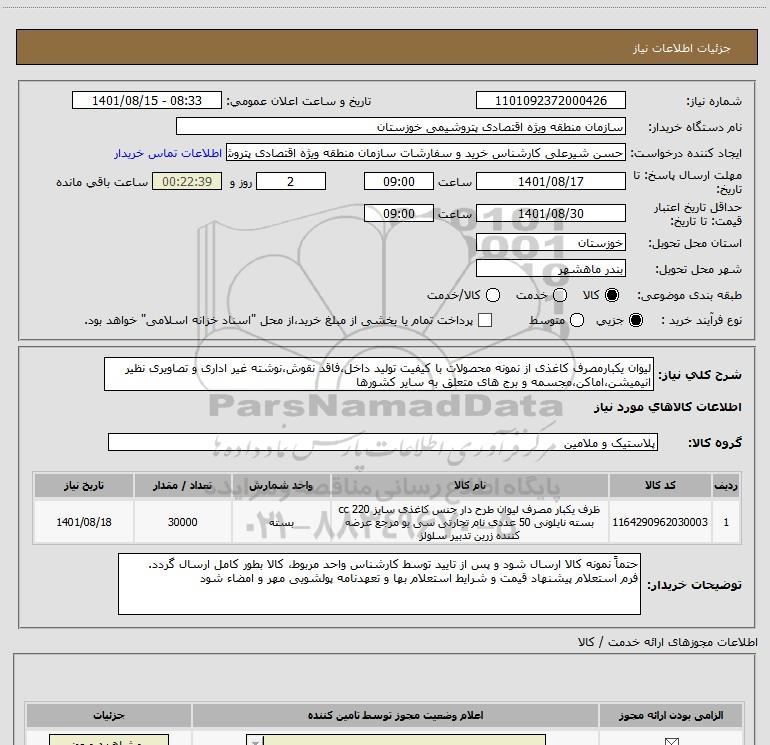This screenshot has height=745, width=770.
Task: Click the product name cell ظرف یکبار مصرف
Action: pos(469,522)
